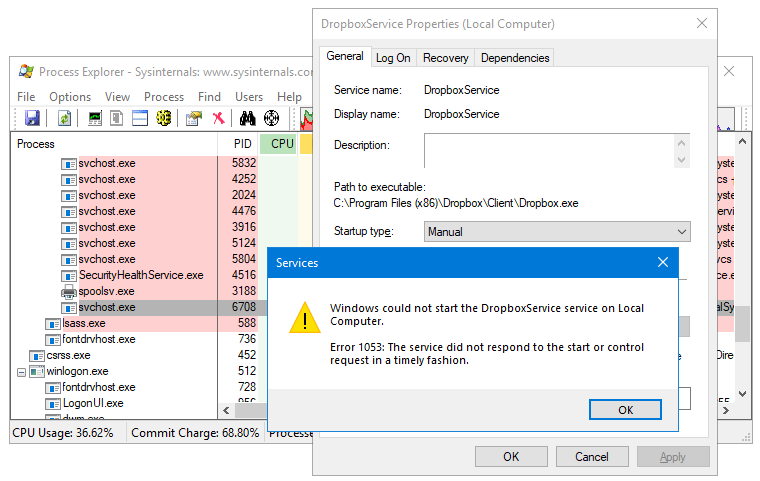Click the crosshair Find Window's Process icon
Screen dimensions: 760x481
pos(271,118)
